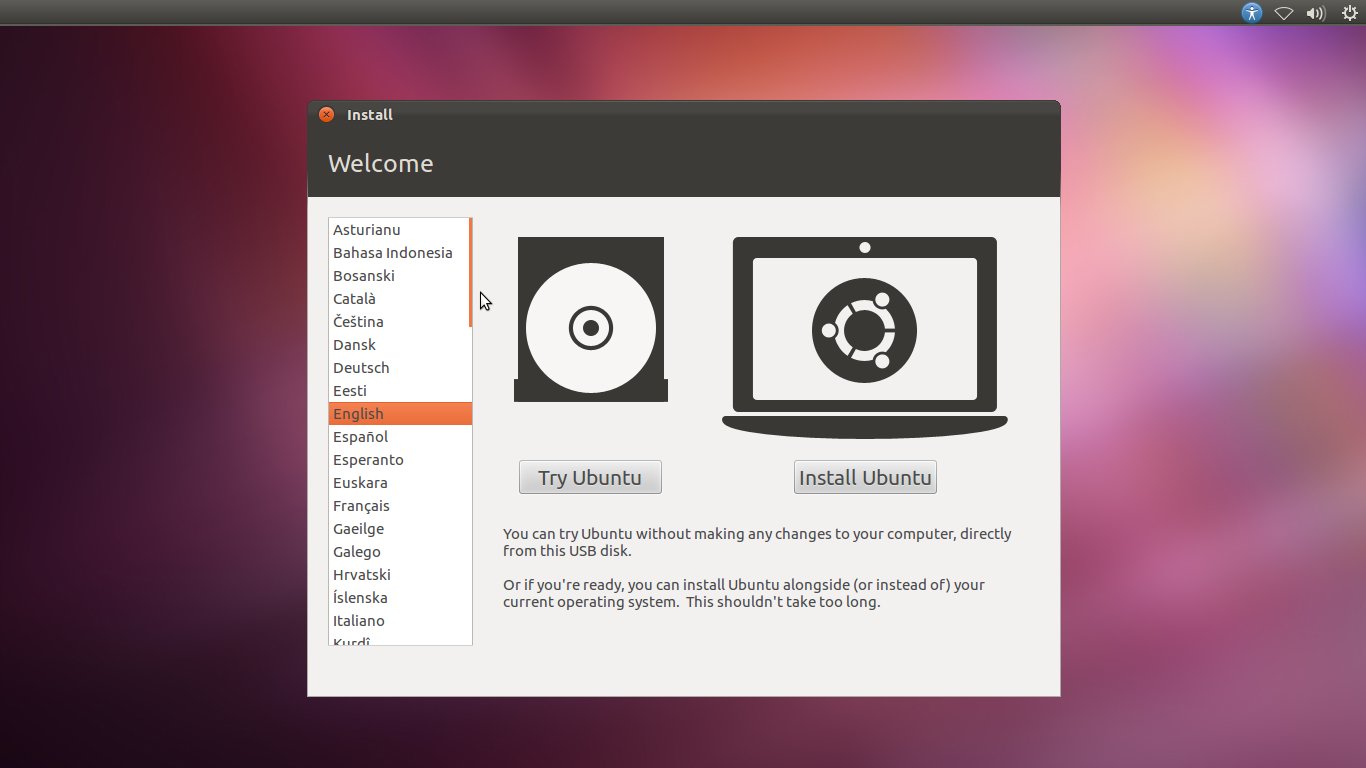Viewport: 1366px width, 768px height.
Task: Choose Català from the list
Action: (400, 299)
